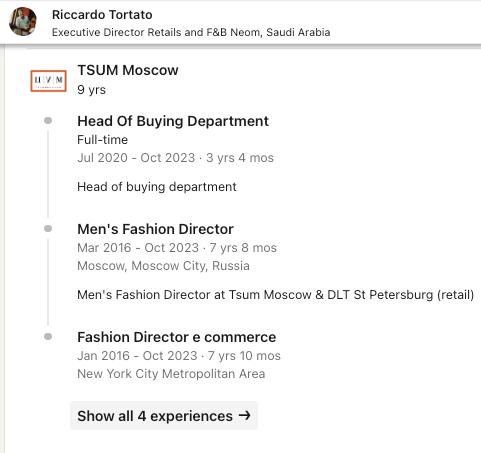Select the Head Of Buying Department timeline bullet
481x453 pixels.
coord(48,120)
